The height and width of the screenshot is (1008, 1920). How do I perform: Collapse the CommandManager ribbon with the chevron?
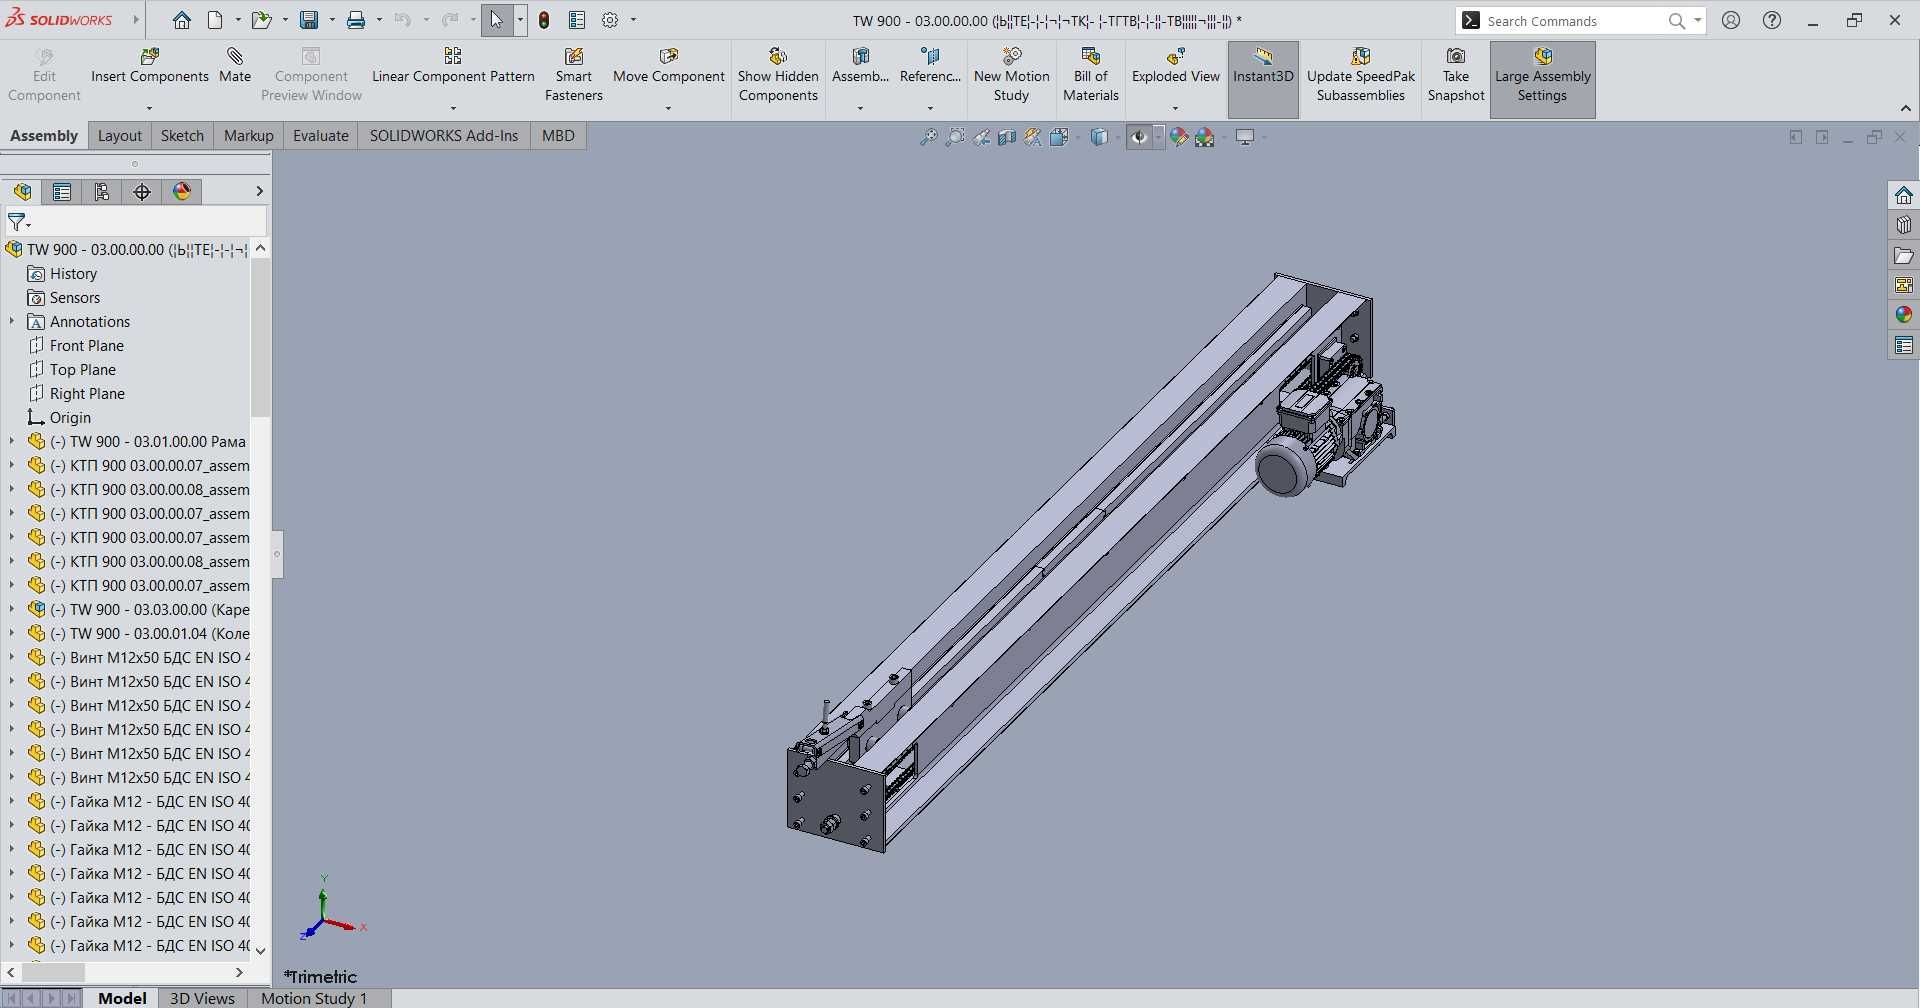1905,108
